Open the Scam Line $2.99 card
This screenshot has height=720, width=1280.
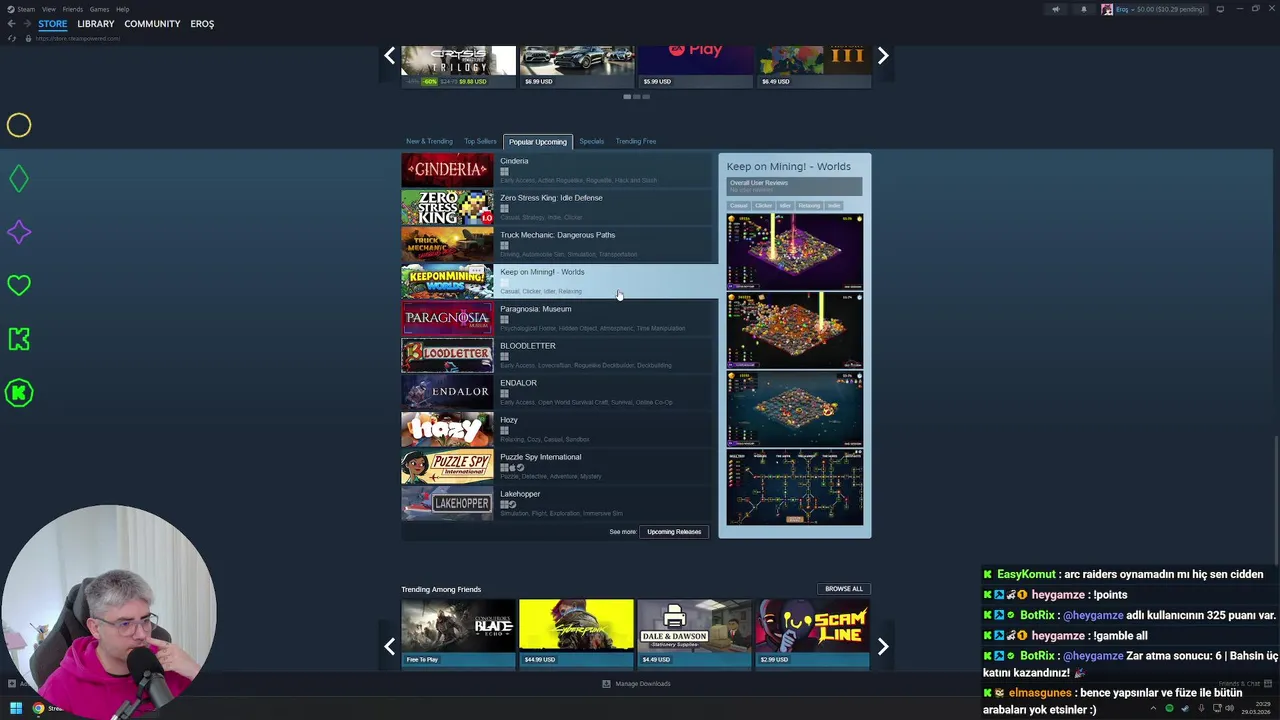point(812,632)
